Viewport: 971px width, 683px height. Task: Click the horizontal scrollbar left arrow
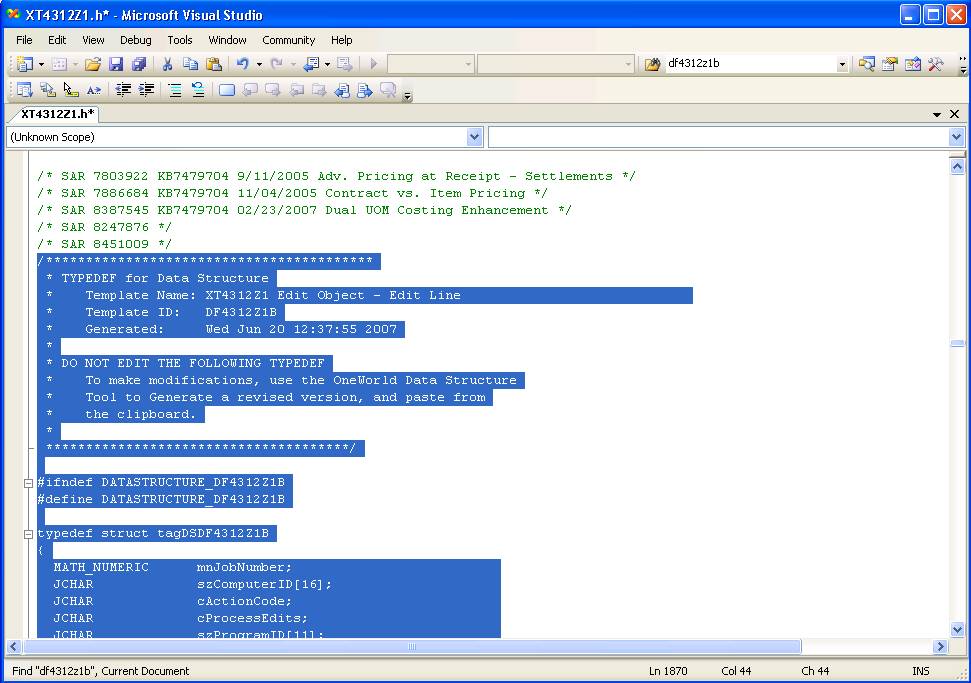pos(14,646)
